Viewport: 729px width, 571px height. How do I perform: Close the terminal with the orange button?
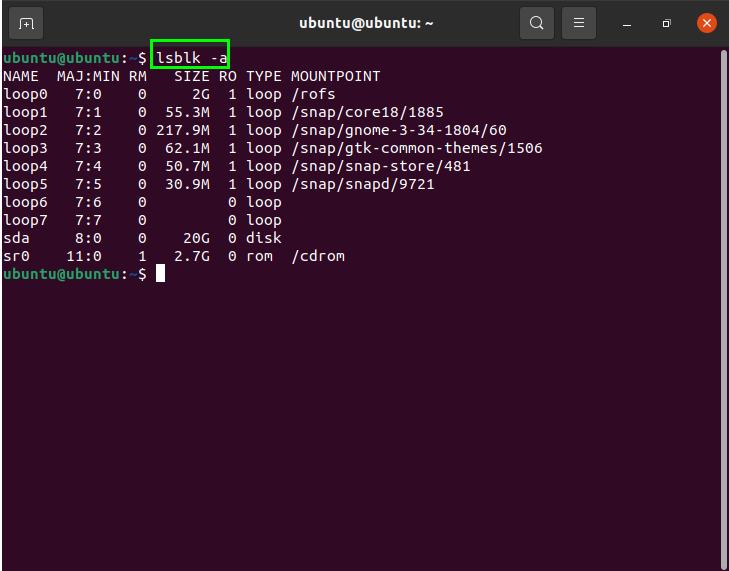pos(706,22)
